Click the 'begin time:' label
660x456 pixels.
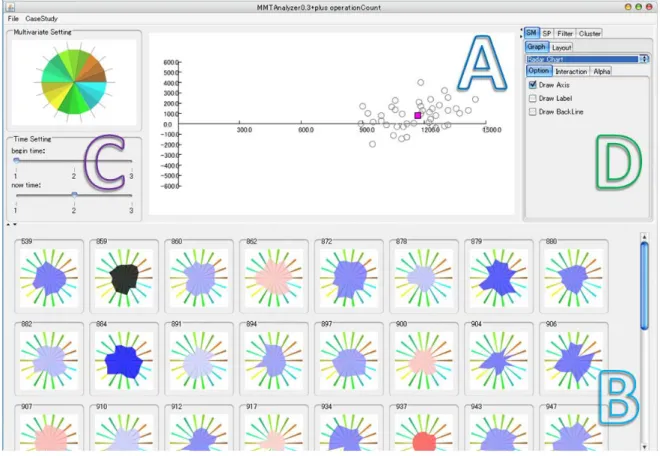point(28,151)
